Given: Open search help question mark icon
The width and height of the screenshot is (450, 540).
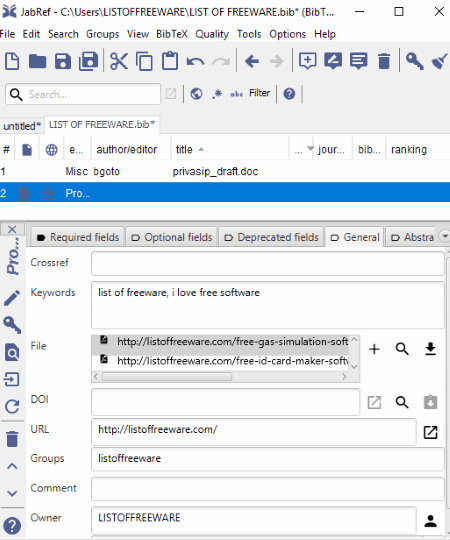Looking at the screenshot, I should [x=289, y=94].
